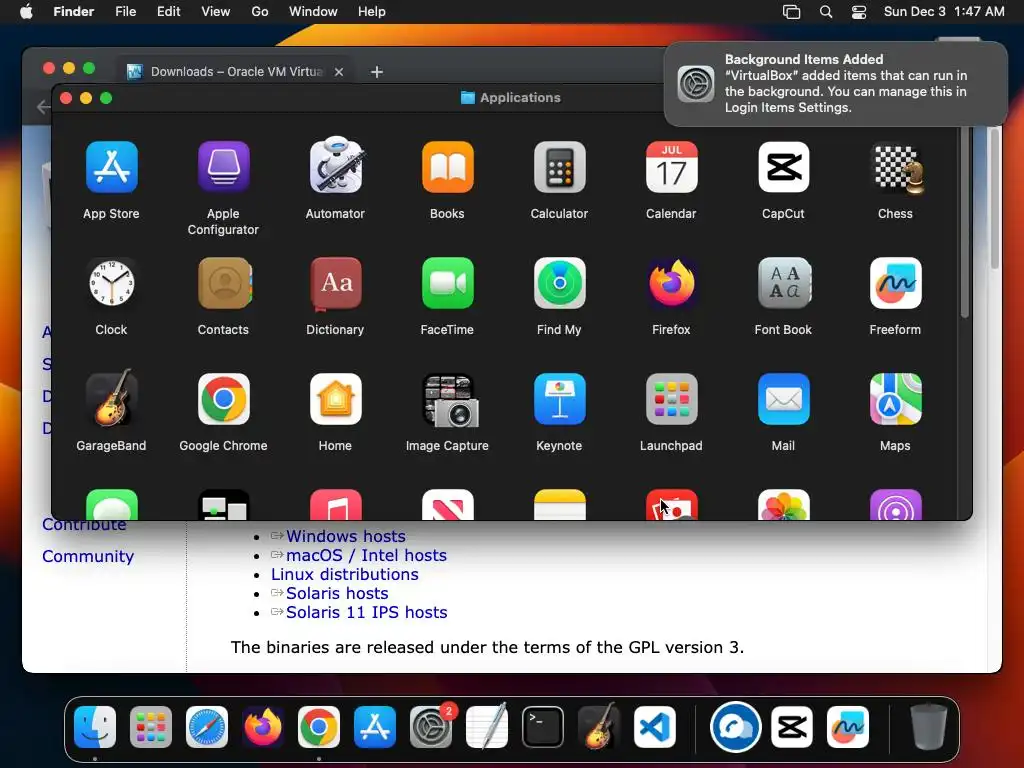Select the Keynote app icon
The height and width of the screenshot is (768, 1024).
[560, 399]
